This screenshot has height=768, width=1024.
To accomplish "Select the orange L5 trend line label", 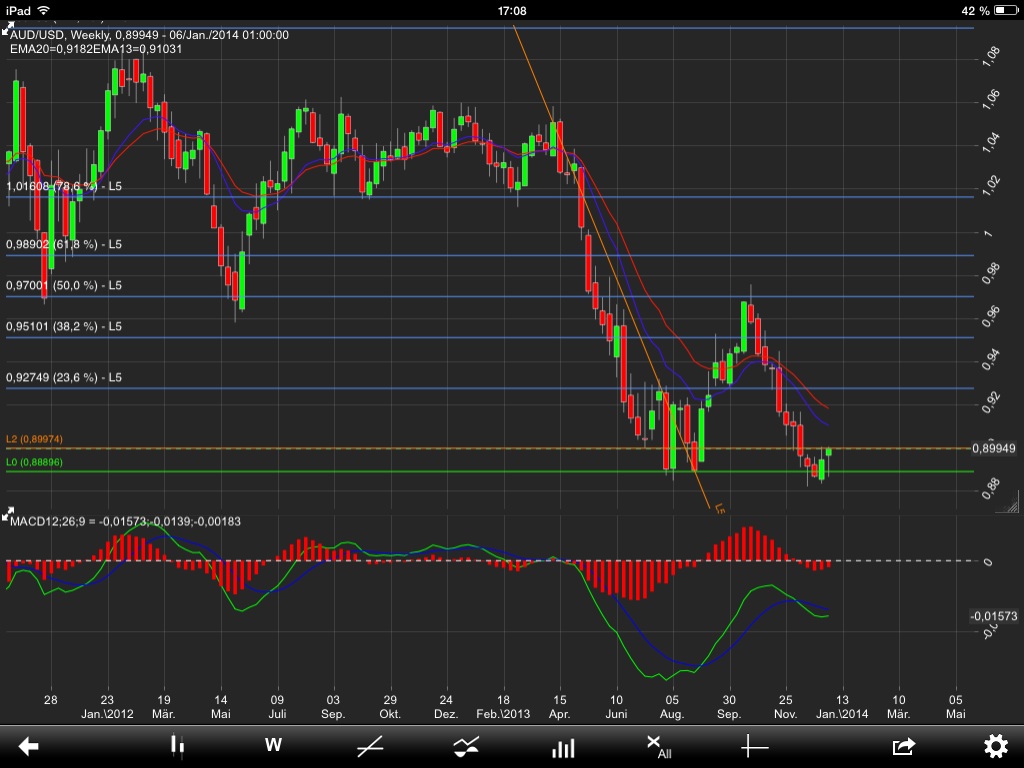I will click(720, 508).
